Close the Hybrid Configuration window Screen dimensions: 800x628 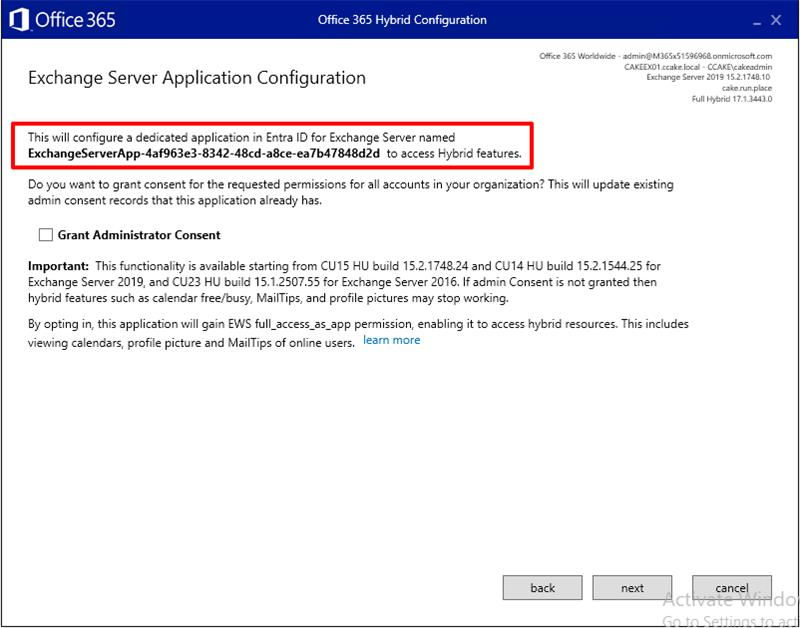pyautogui.click(x=776, y=20)
